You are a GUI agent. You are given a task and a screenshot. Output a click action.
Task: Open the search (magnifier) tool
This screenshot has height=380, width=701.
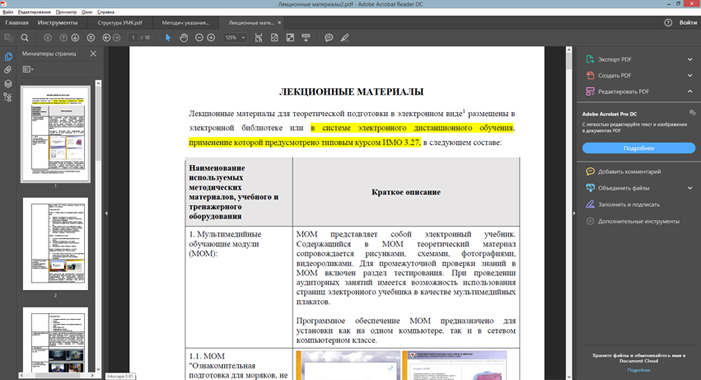(x=25, y=38)
